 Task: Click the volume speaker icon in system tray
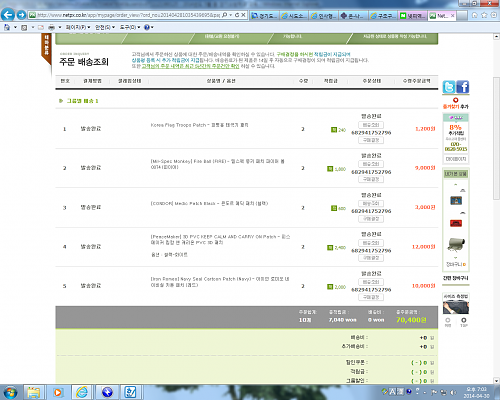point(453,392)
